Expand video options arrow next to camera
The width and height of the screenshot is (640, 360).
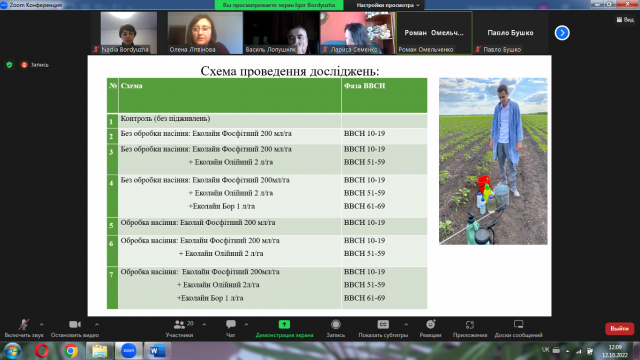[97, 324]
